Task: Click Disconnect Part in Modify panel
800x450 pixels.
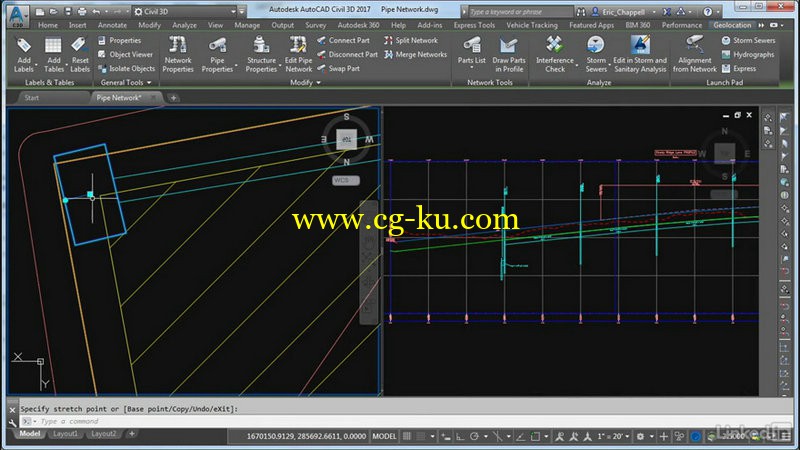Action: 347,54
